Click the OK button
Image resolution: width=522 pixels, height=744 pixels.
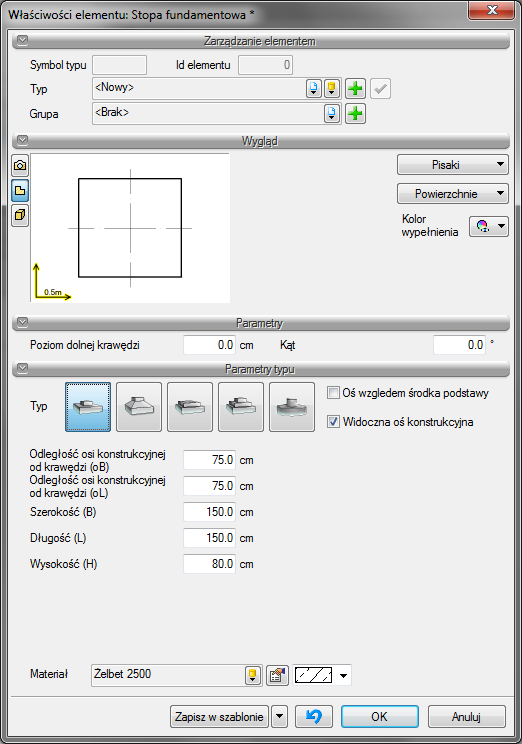380,716
